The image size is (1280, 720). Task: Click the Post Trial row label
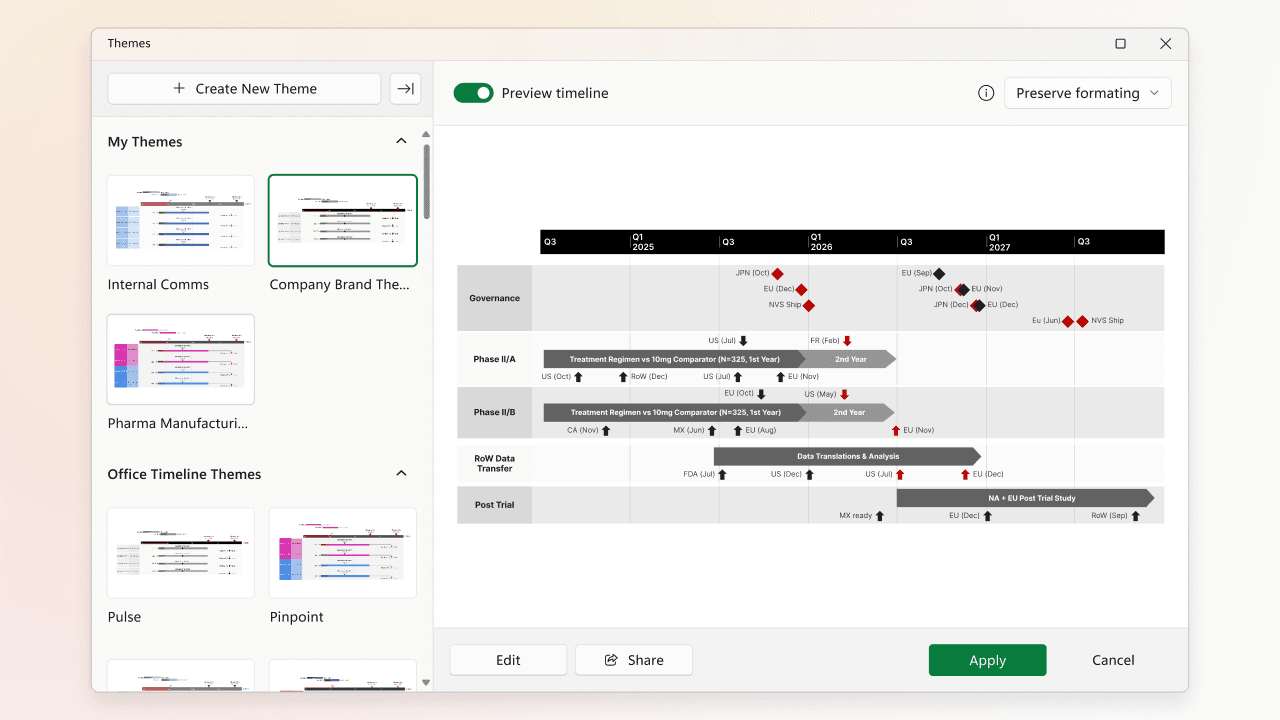pyautogui.click(x=494, y=505)
